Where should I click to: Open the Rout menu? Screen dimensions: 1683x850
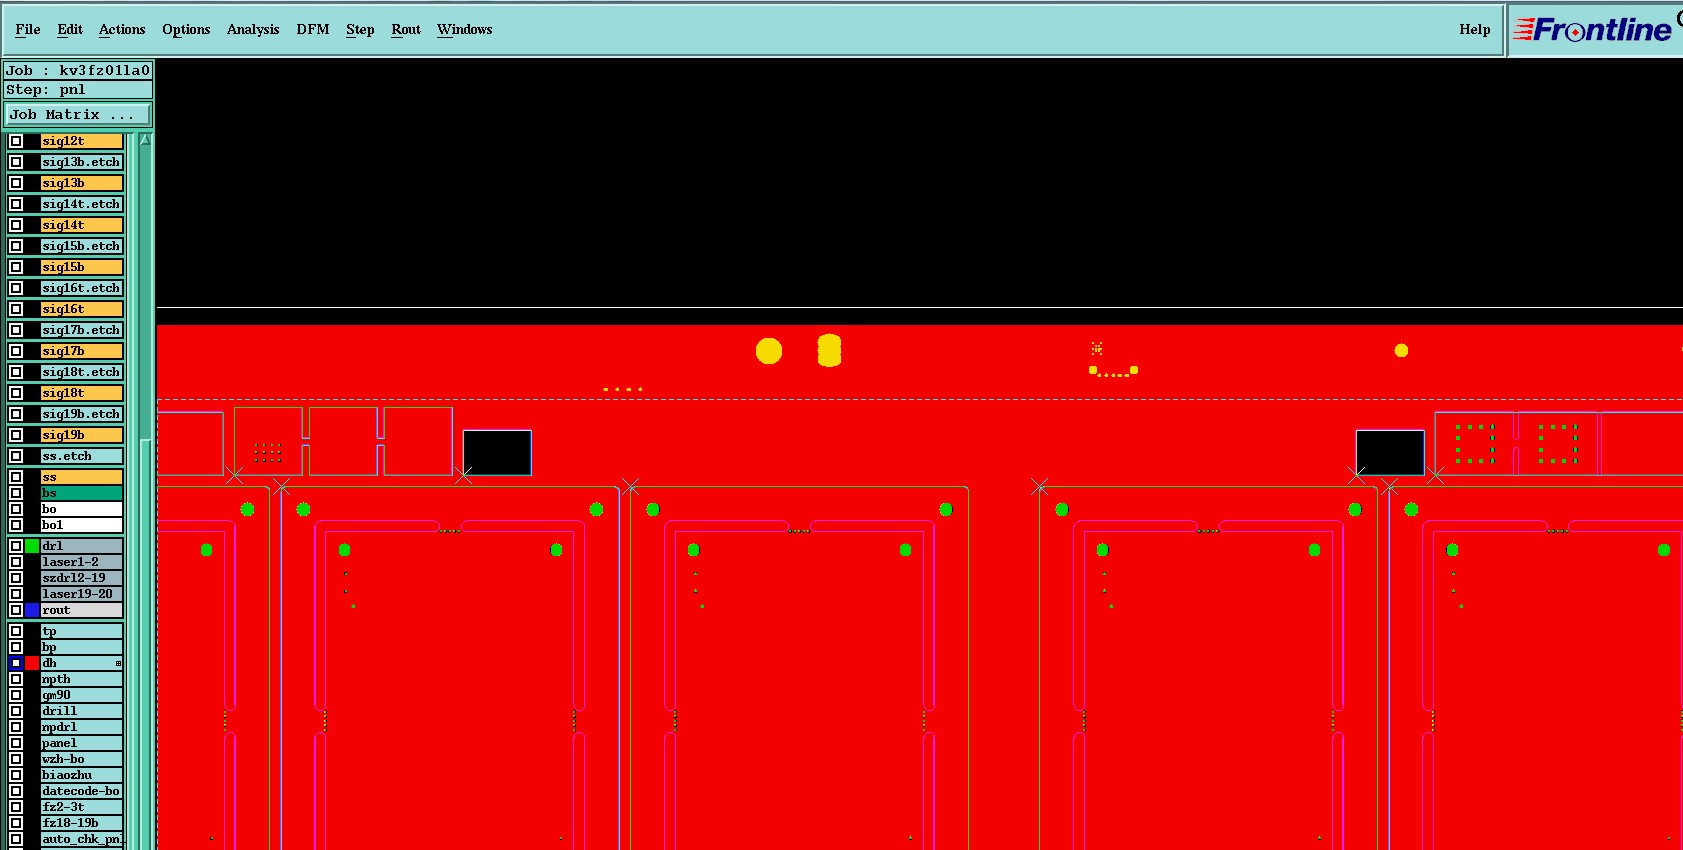(x=406, y=29)
